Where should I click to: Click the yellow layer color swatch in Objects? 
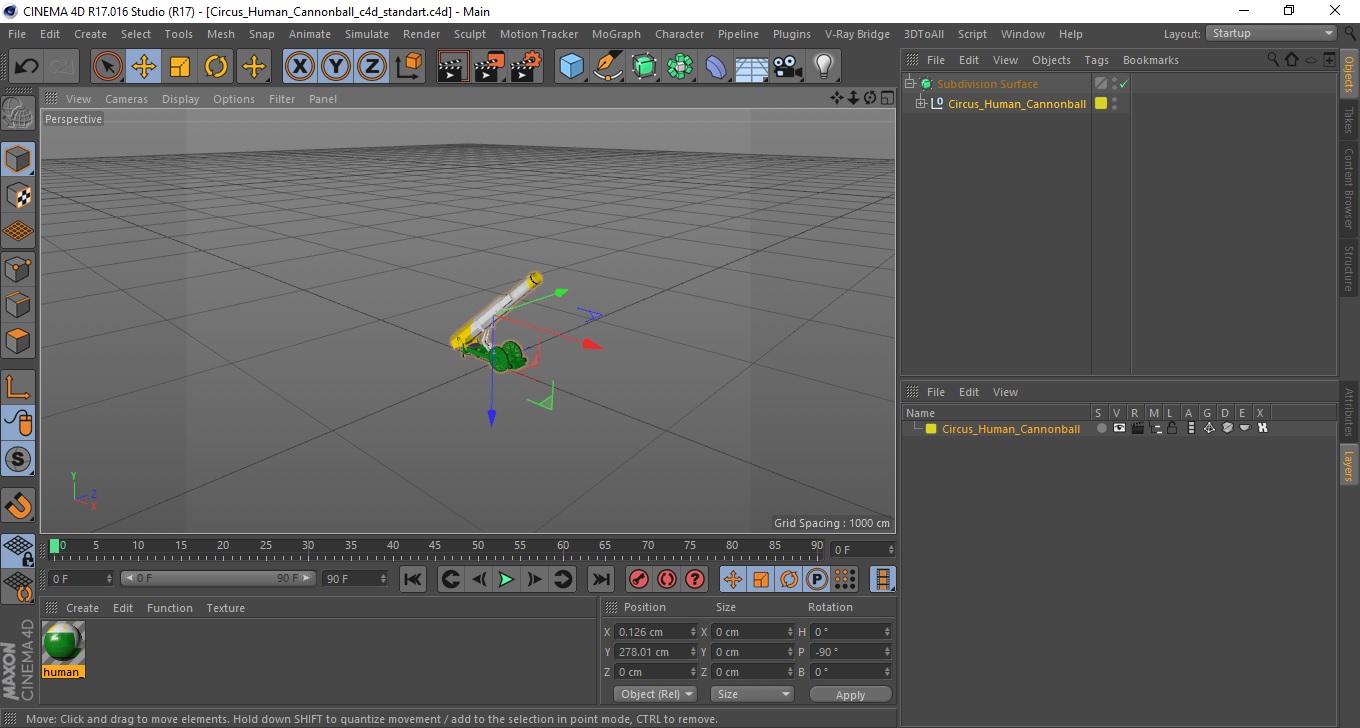[1101, 103]
